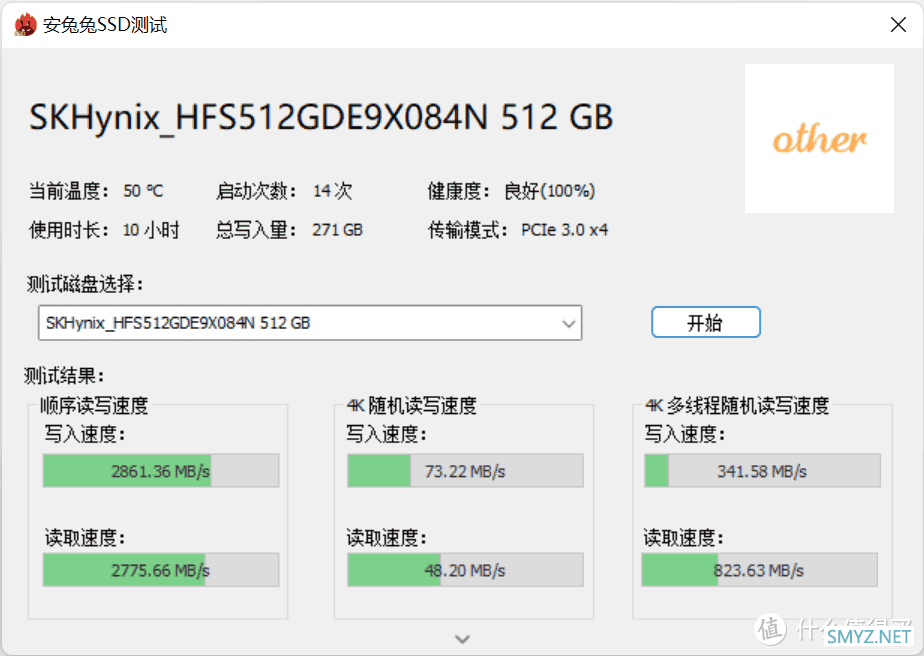This screenshot has width=924, height=656.
Task: Click the 当前温度 label
Action: click(69, 191)
